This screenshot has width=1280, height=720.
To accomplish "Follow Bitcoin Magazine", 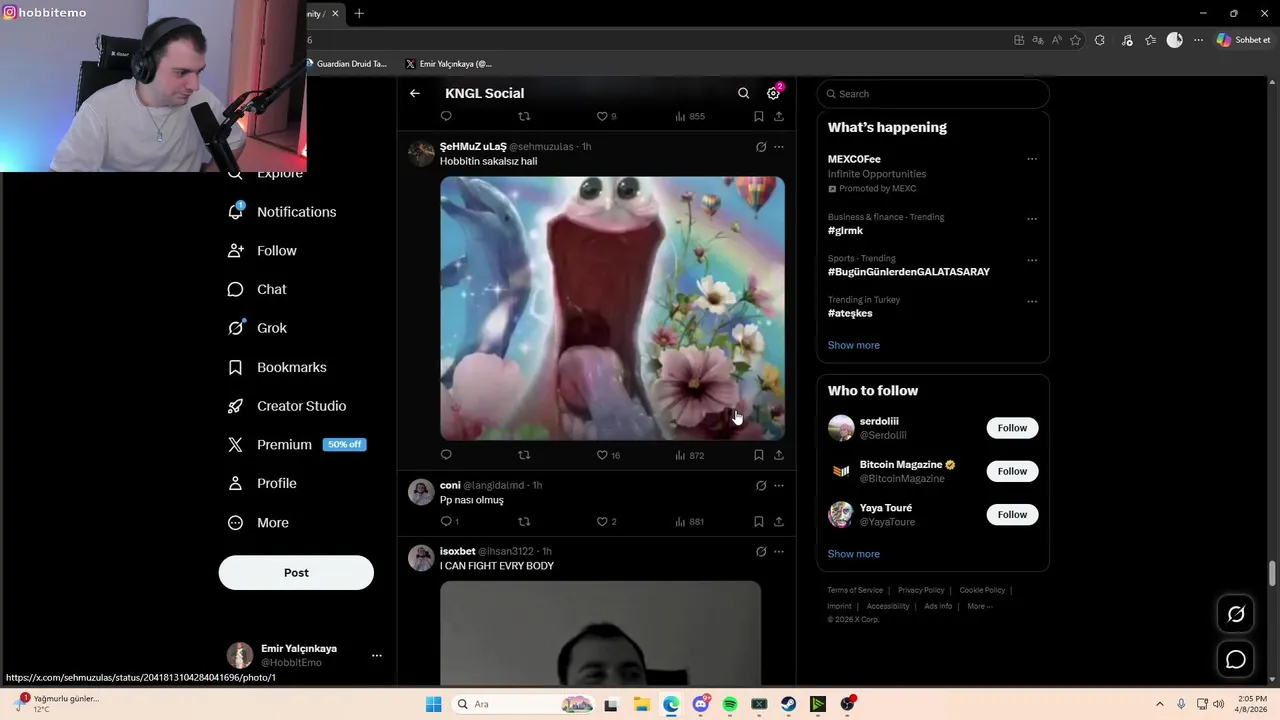I will [x=1012, y=471].
